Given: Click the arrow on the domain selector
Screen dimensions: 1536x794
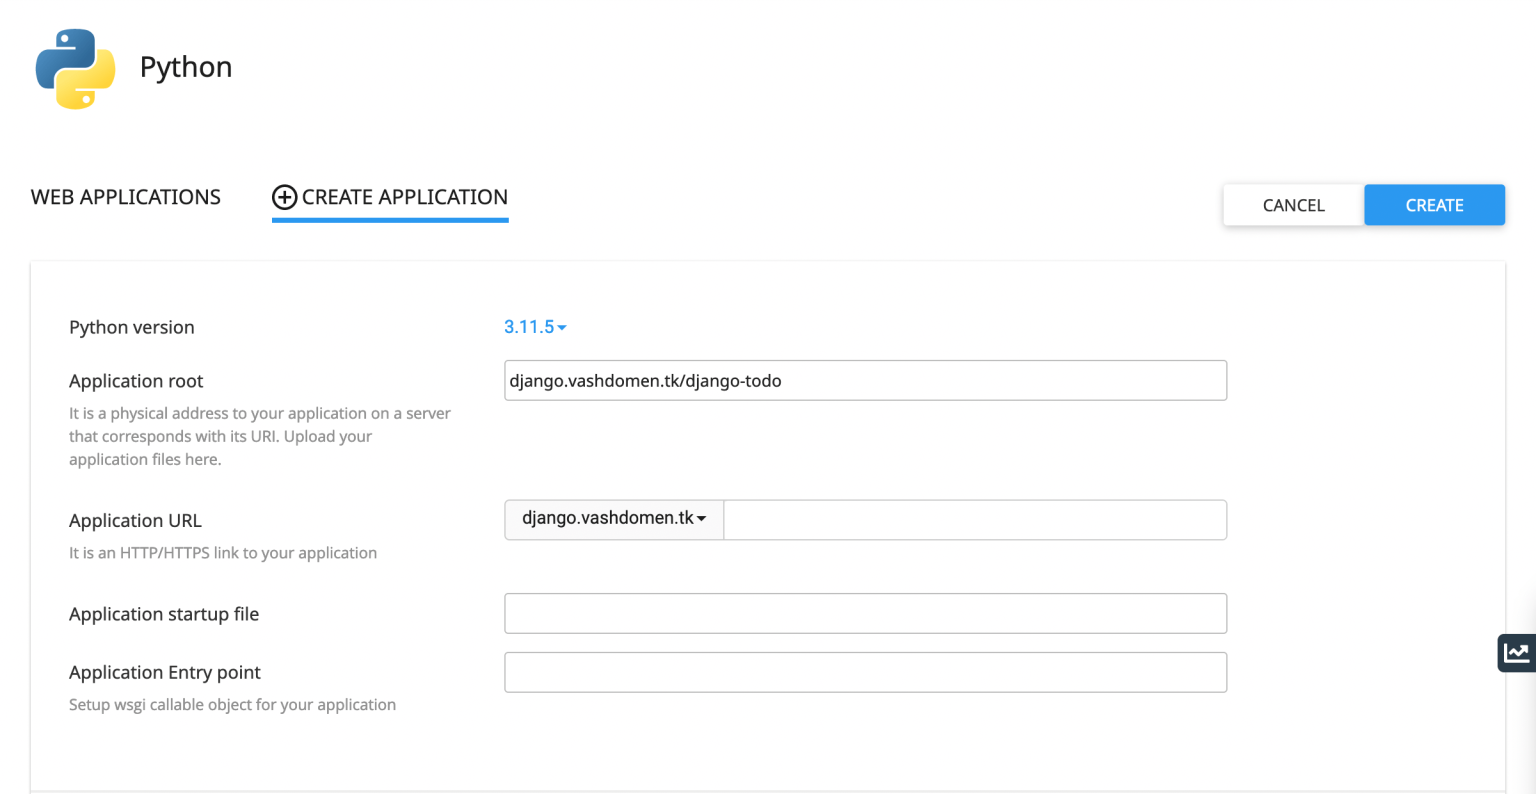Looking at the screenshot, I should (x=704, y=519).
